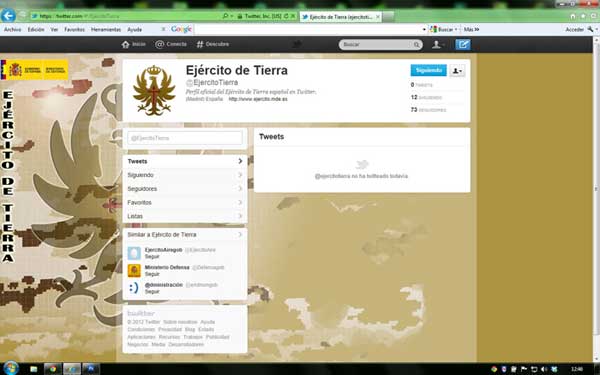Open the Archivo menu
This screenshot has width=600, height=375.
13,29
